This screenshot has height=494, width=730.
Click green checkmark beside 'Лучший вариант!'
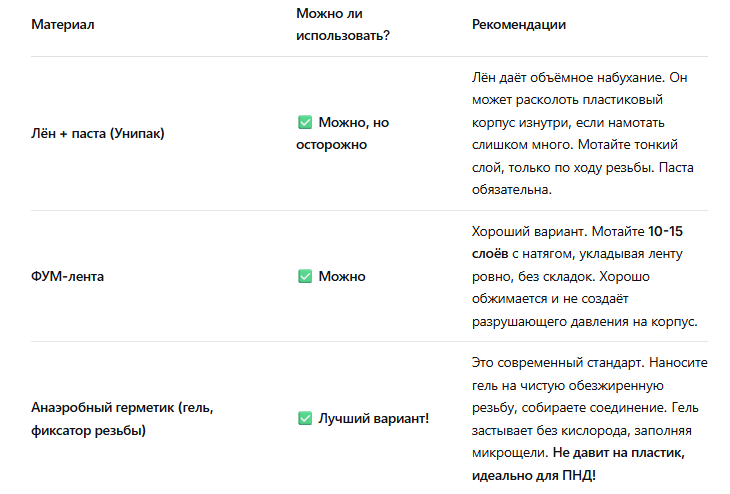(305, 418)
